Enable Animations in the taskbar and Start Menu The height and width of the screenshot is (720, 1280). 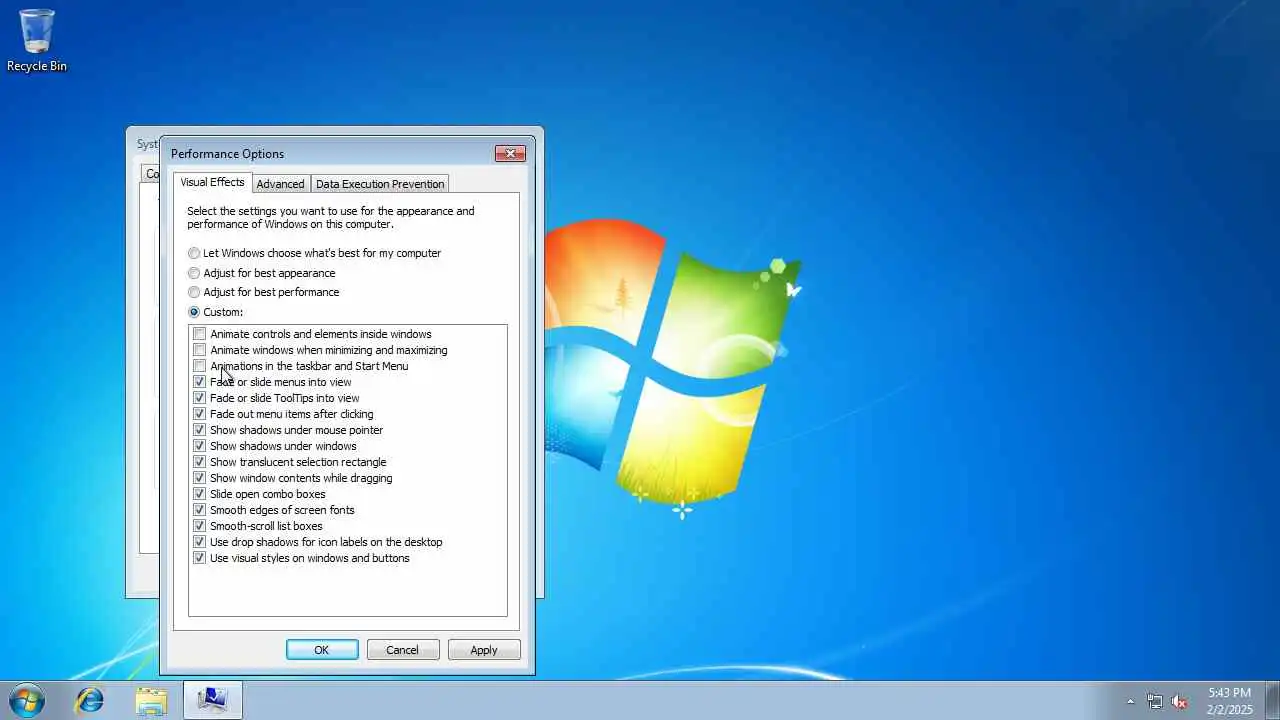(199, 366)
